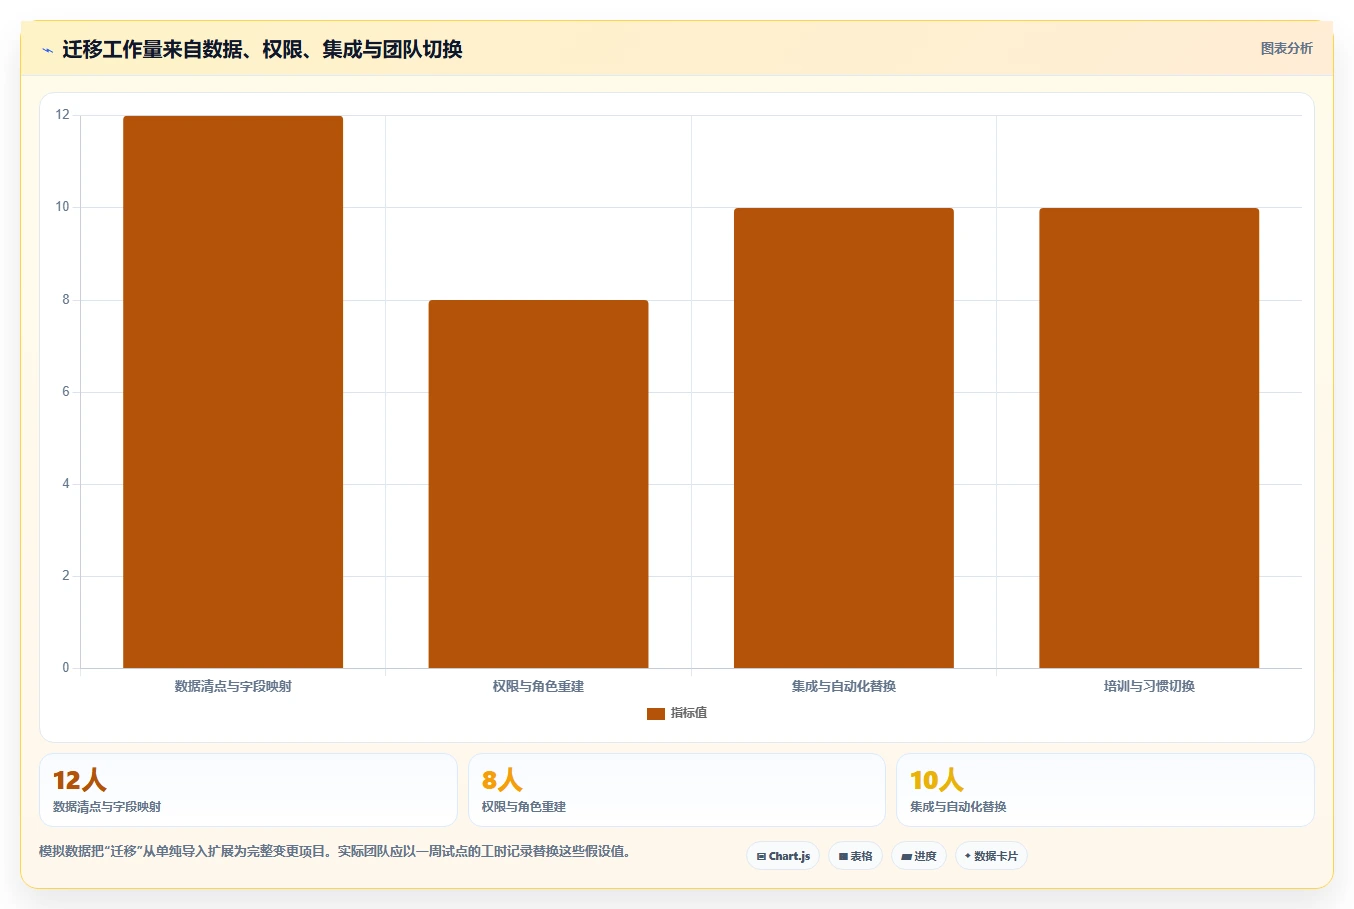Click the 指标值 legend label
Image resolution: width=1354 pixels, height=909 pixels.
click(x=689, y=713)
